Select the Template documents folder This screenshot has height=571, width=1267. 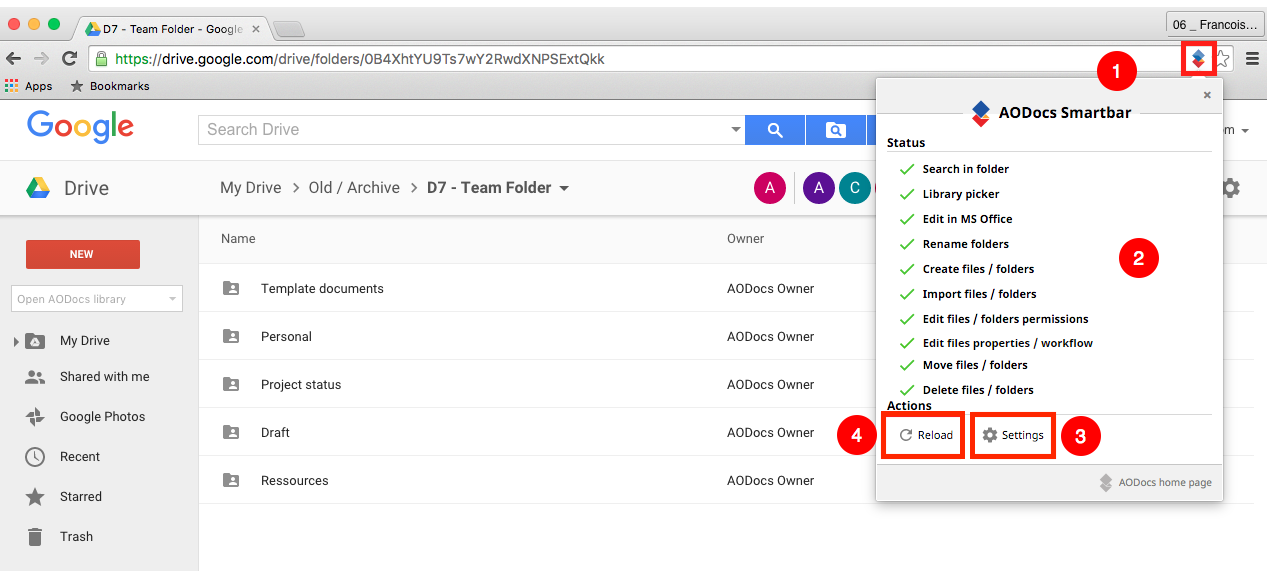coord(537,289)
